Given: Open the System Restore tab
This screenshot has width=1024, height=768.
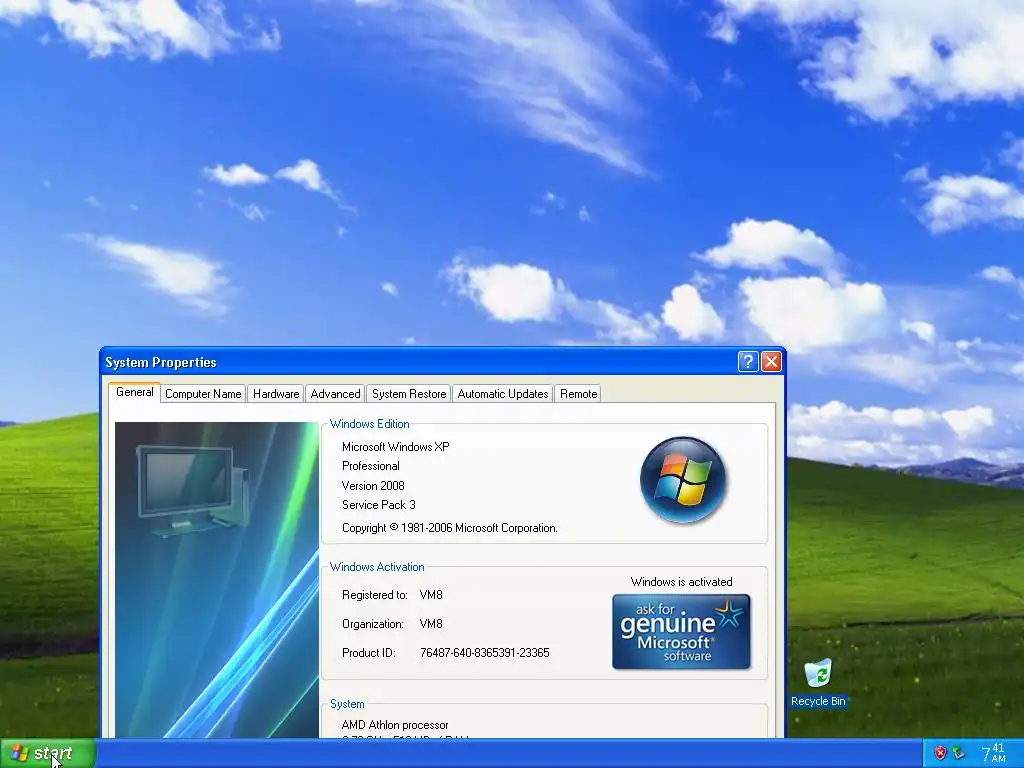Looking at the screenshot, I should pyautogui.click(x=409, y=394).
